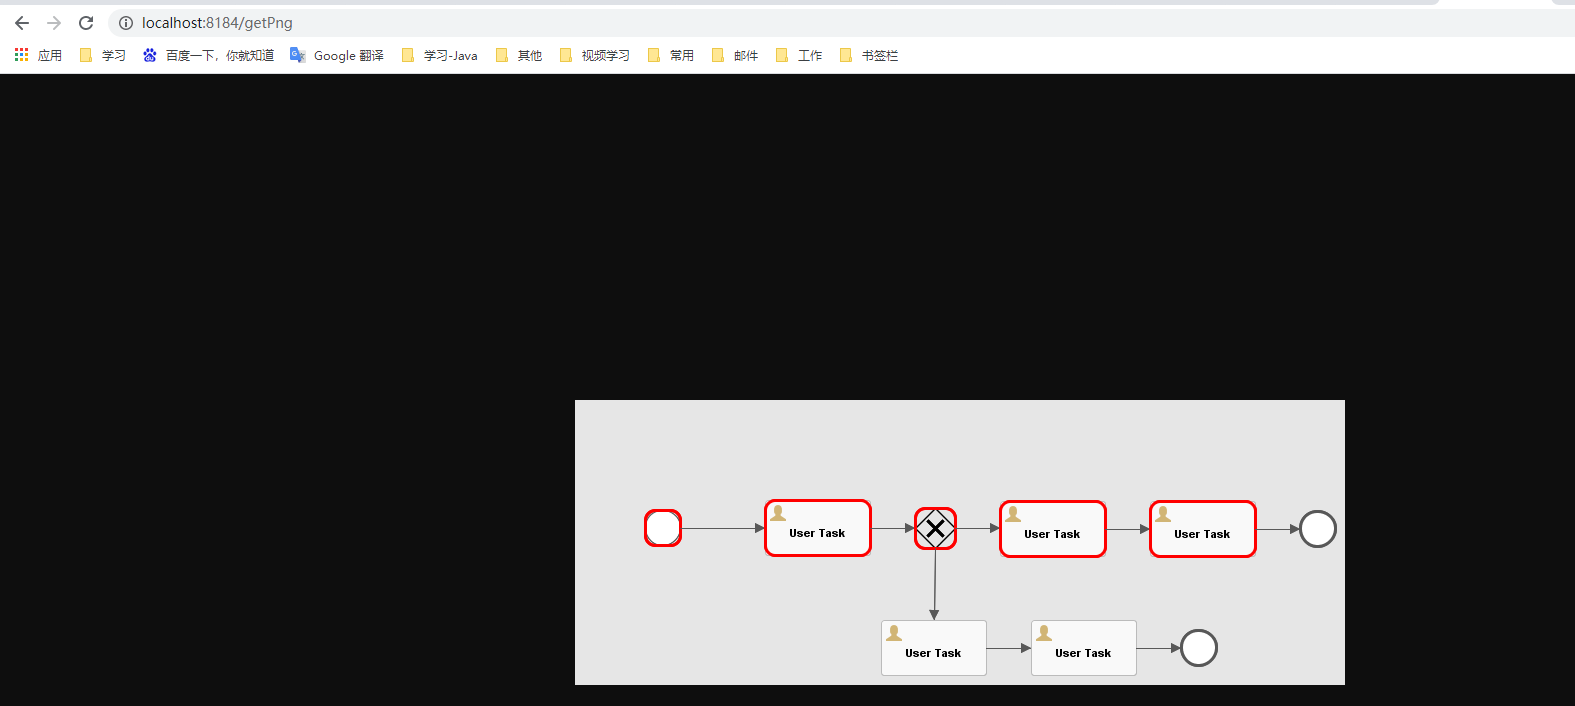Screen dimensions: 1575x706
Task: Open the 视频学习 bookmark folder
Action: pyautogui.click(x=595, y=55)
